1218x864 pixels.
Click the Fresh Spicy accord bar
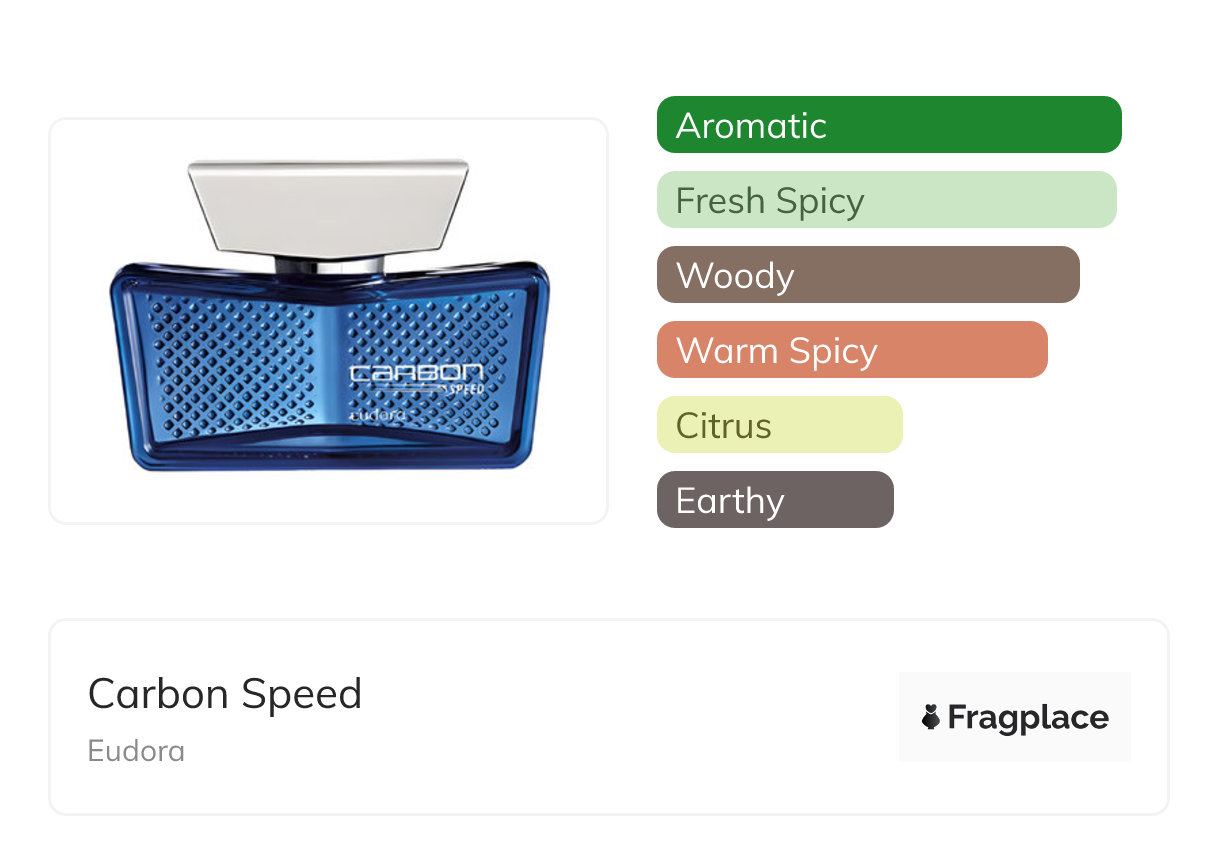pyautogui.click(x=886, y=200)
